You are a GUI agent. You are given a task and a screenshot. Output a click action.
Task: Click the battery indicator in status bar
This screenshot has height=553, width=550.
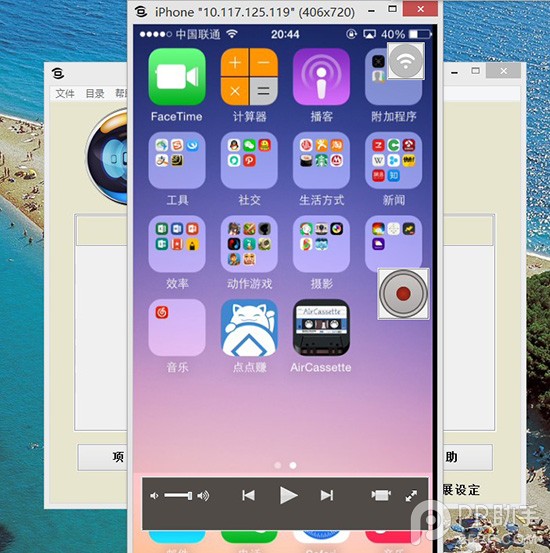[420, 34]
